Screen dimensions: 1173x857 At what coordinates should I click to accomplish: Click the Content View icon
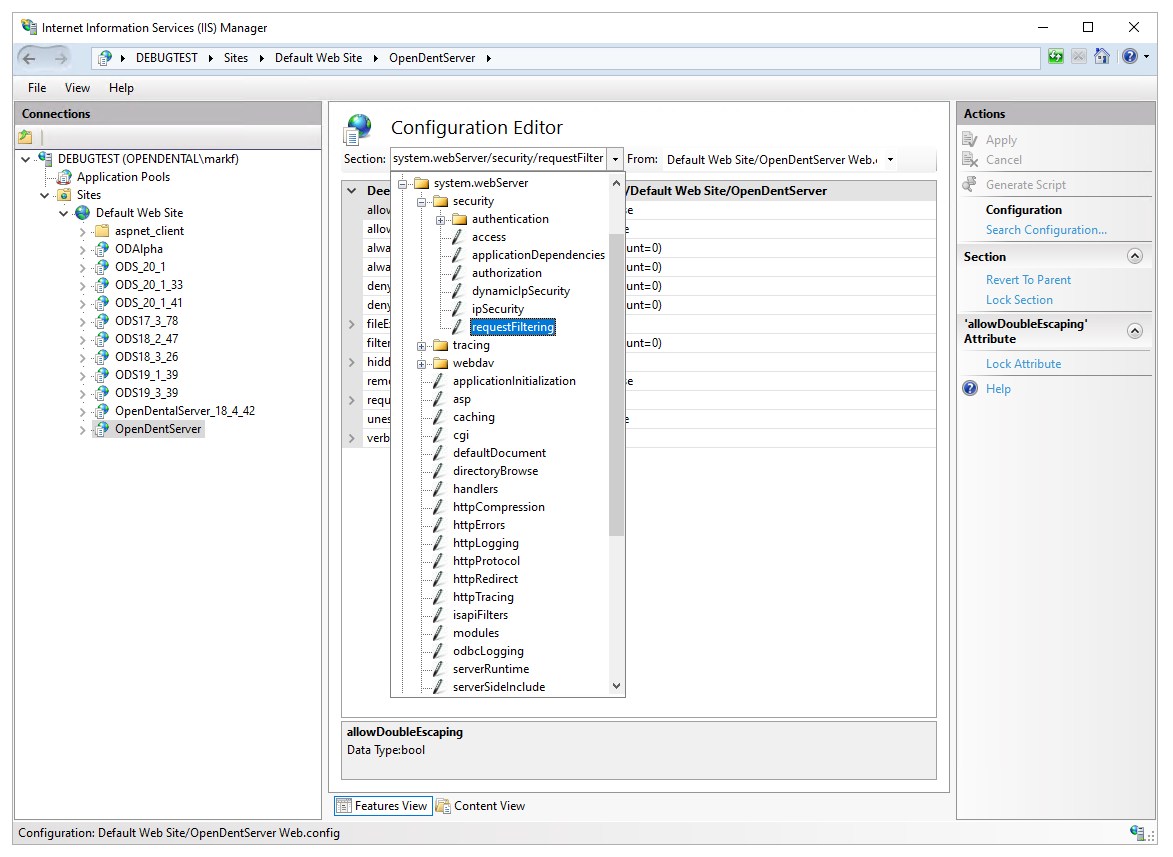[x=444, y=805]
